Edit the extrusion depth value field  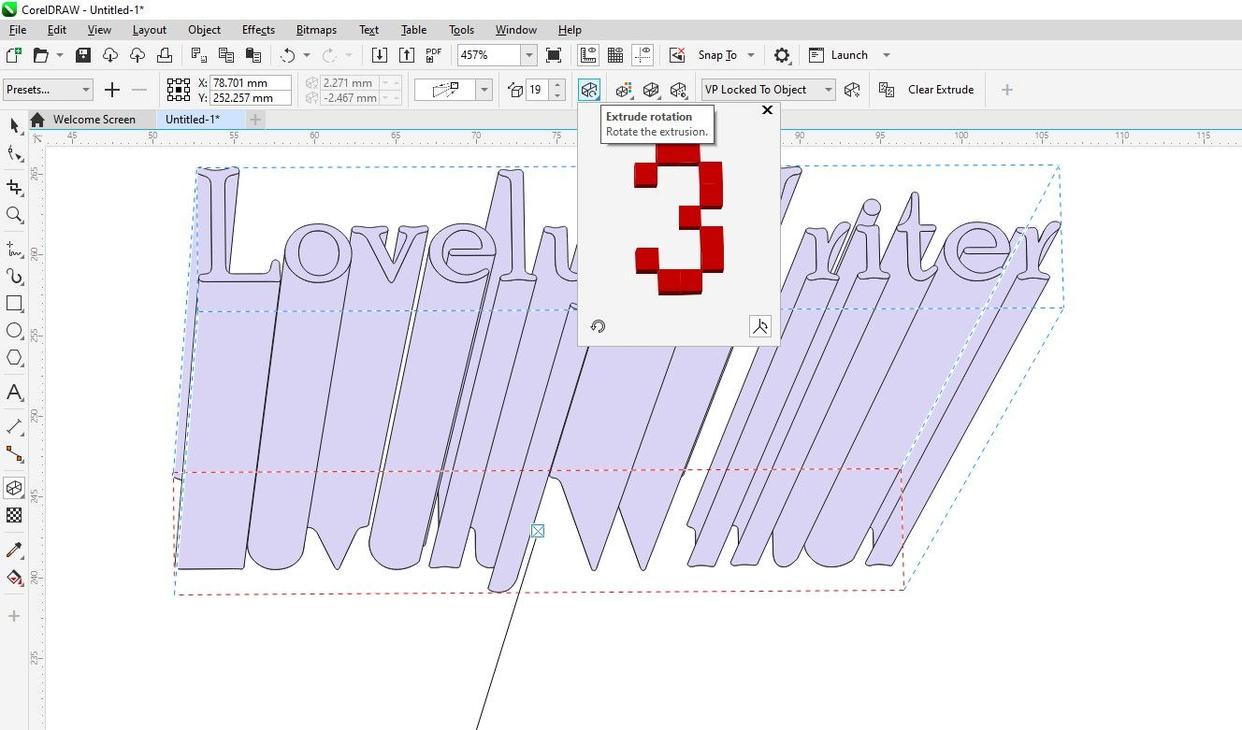(x=536, y=90)
